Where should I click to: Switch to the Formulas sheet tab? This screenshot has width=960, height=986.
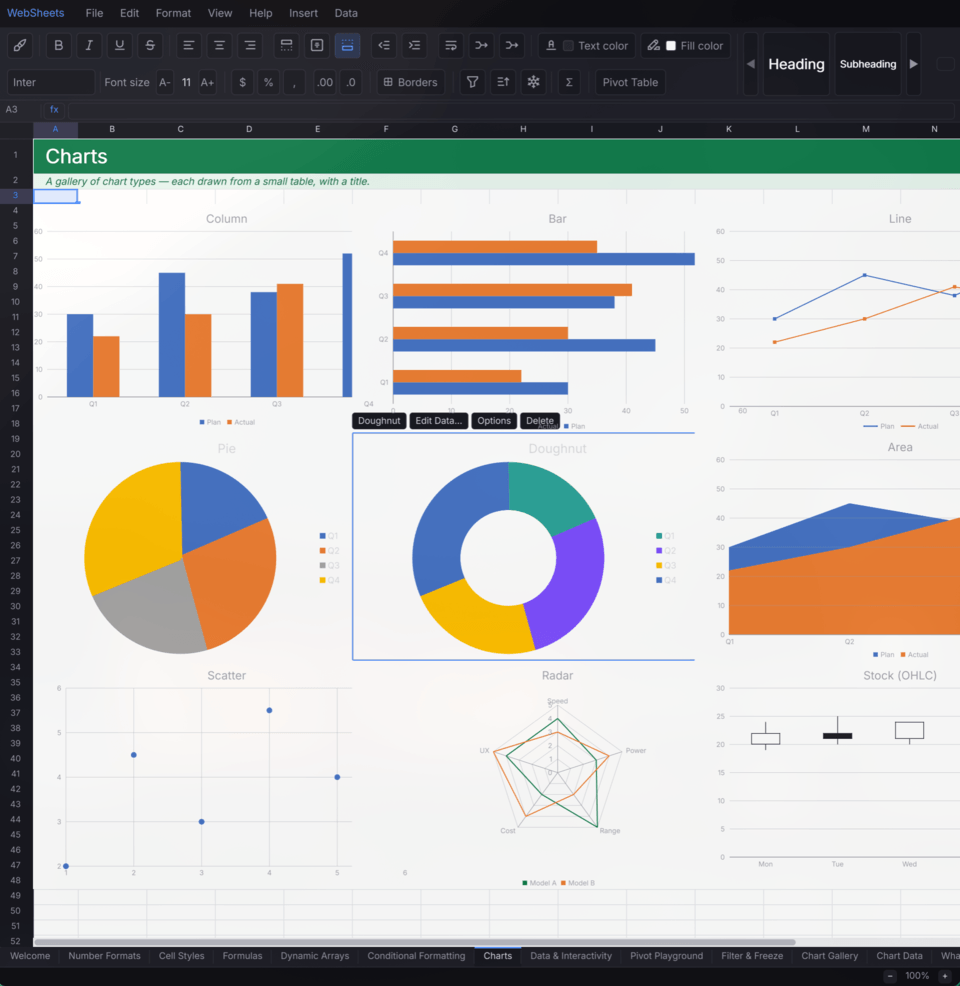(x=242, y=956)
